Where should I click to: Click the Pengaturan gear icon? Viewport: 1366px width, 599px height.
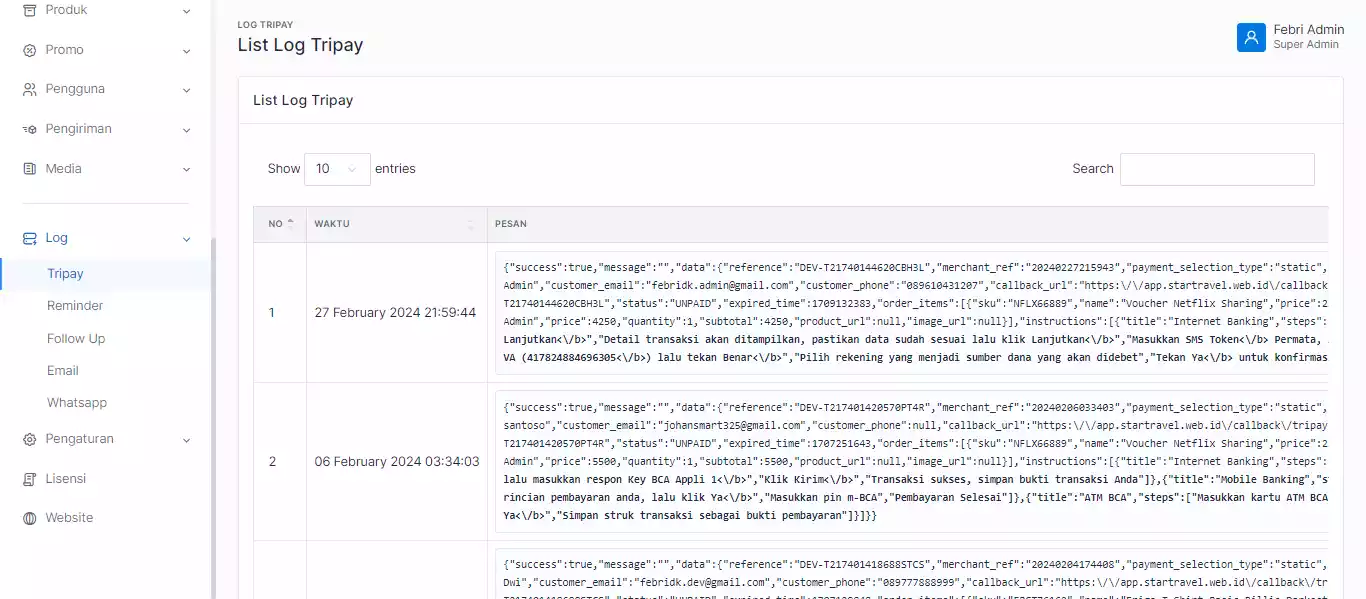[x=29, y=439]
